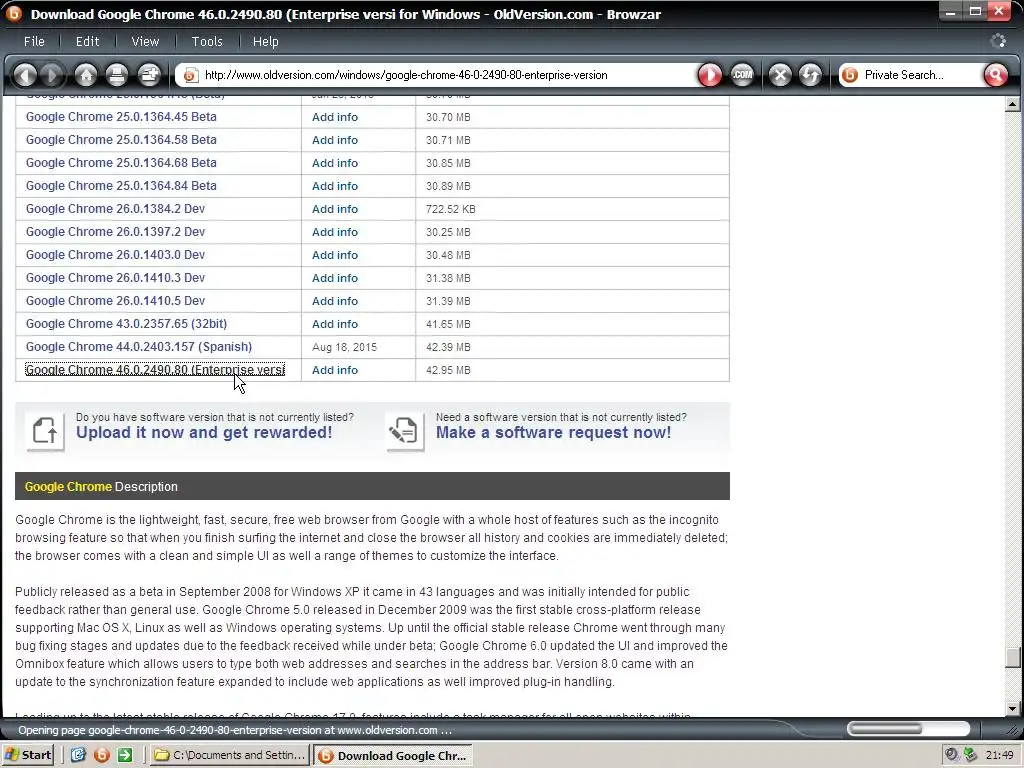Viewport: 1024px width, 768px height.
Task: Click the first system tray icon
Action: tap(952, 755)
